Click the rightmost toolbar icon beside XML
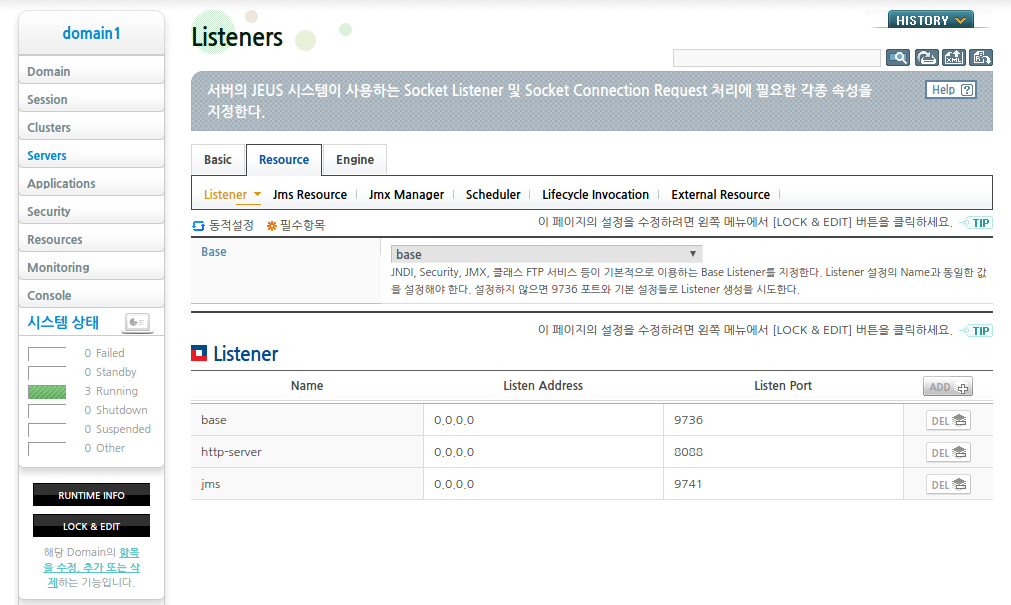 coord(981,58)
